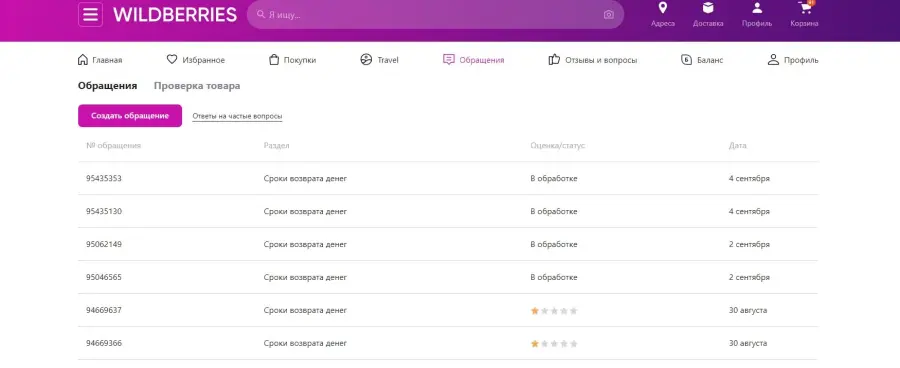900x368 pixels.
Task: Click Сроки возврата денег in row 95046565
Action: click(x=305, y=277)
